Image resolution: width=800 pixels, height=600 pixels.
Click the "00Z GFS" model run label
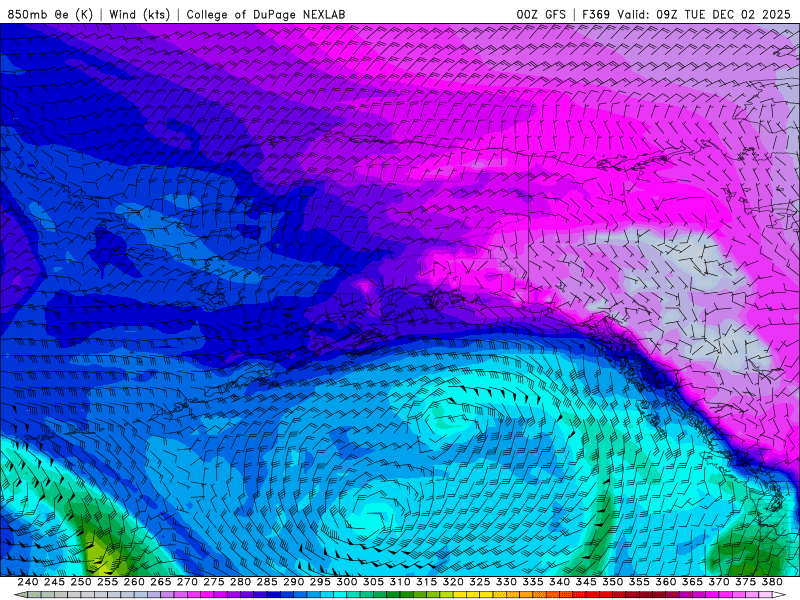point(541,14)
